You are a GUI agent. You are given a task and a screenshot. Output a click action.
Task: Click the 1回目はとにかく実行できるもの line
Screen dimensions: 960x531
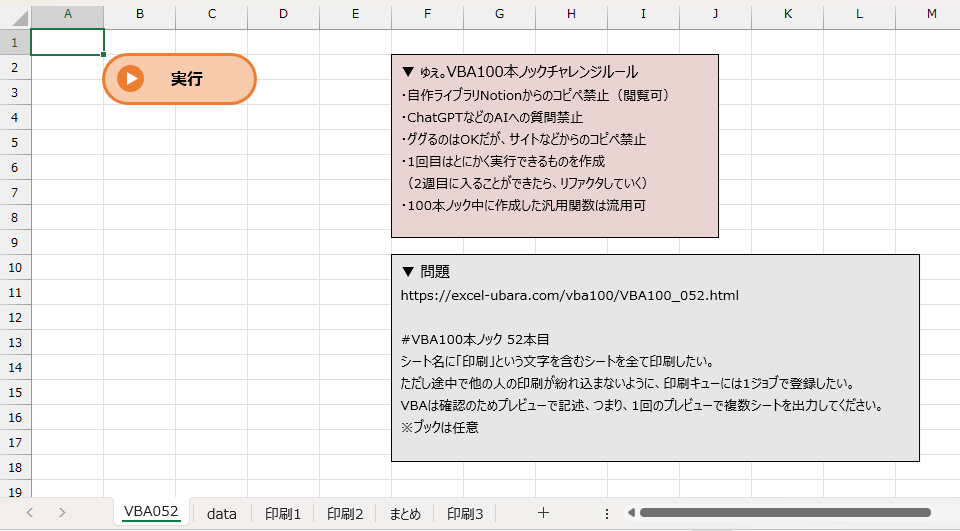click(x=503, y=161)
